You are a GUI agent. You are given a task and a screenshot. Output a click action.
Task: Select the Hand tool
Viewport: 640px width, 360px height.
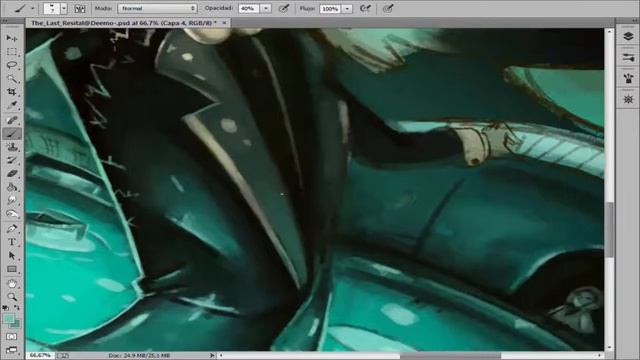click(11, 283)
